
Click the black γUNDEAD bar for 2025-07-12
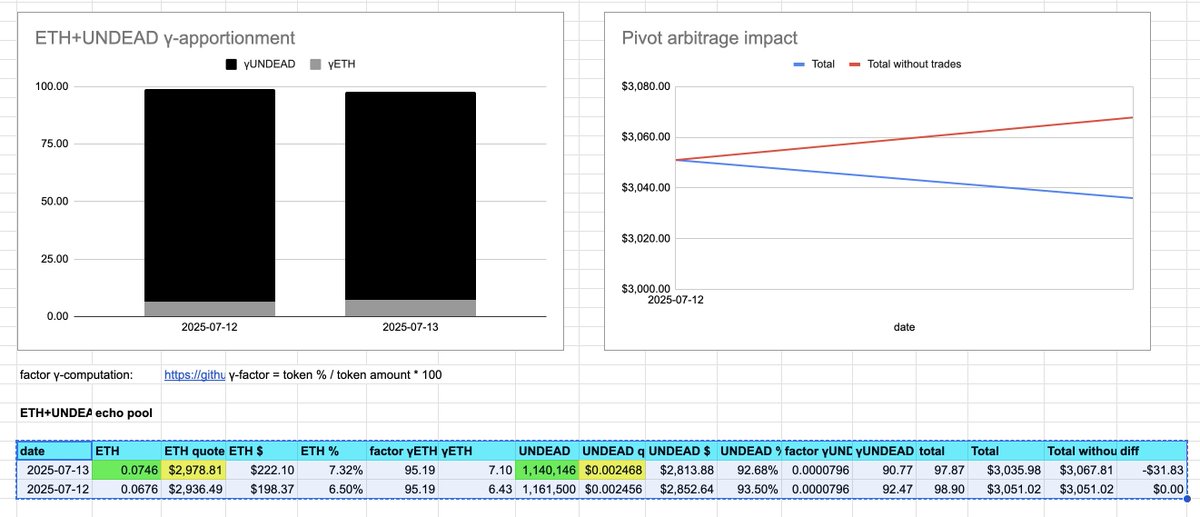click(209, 195)
